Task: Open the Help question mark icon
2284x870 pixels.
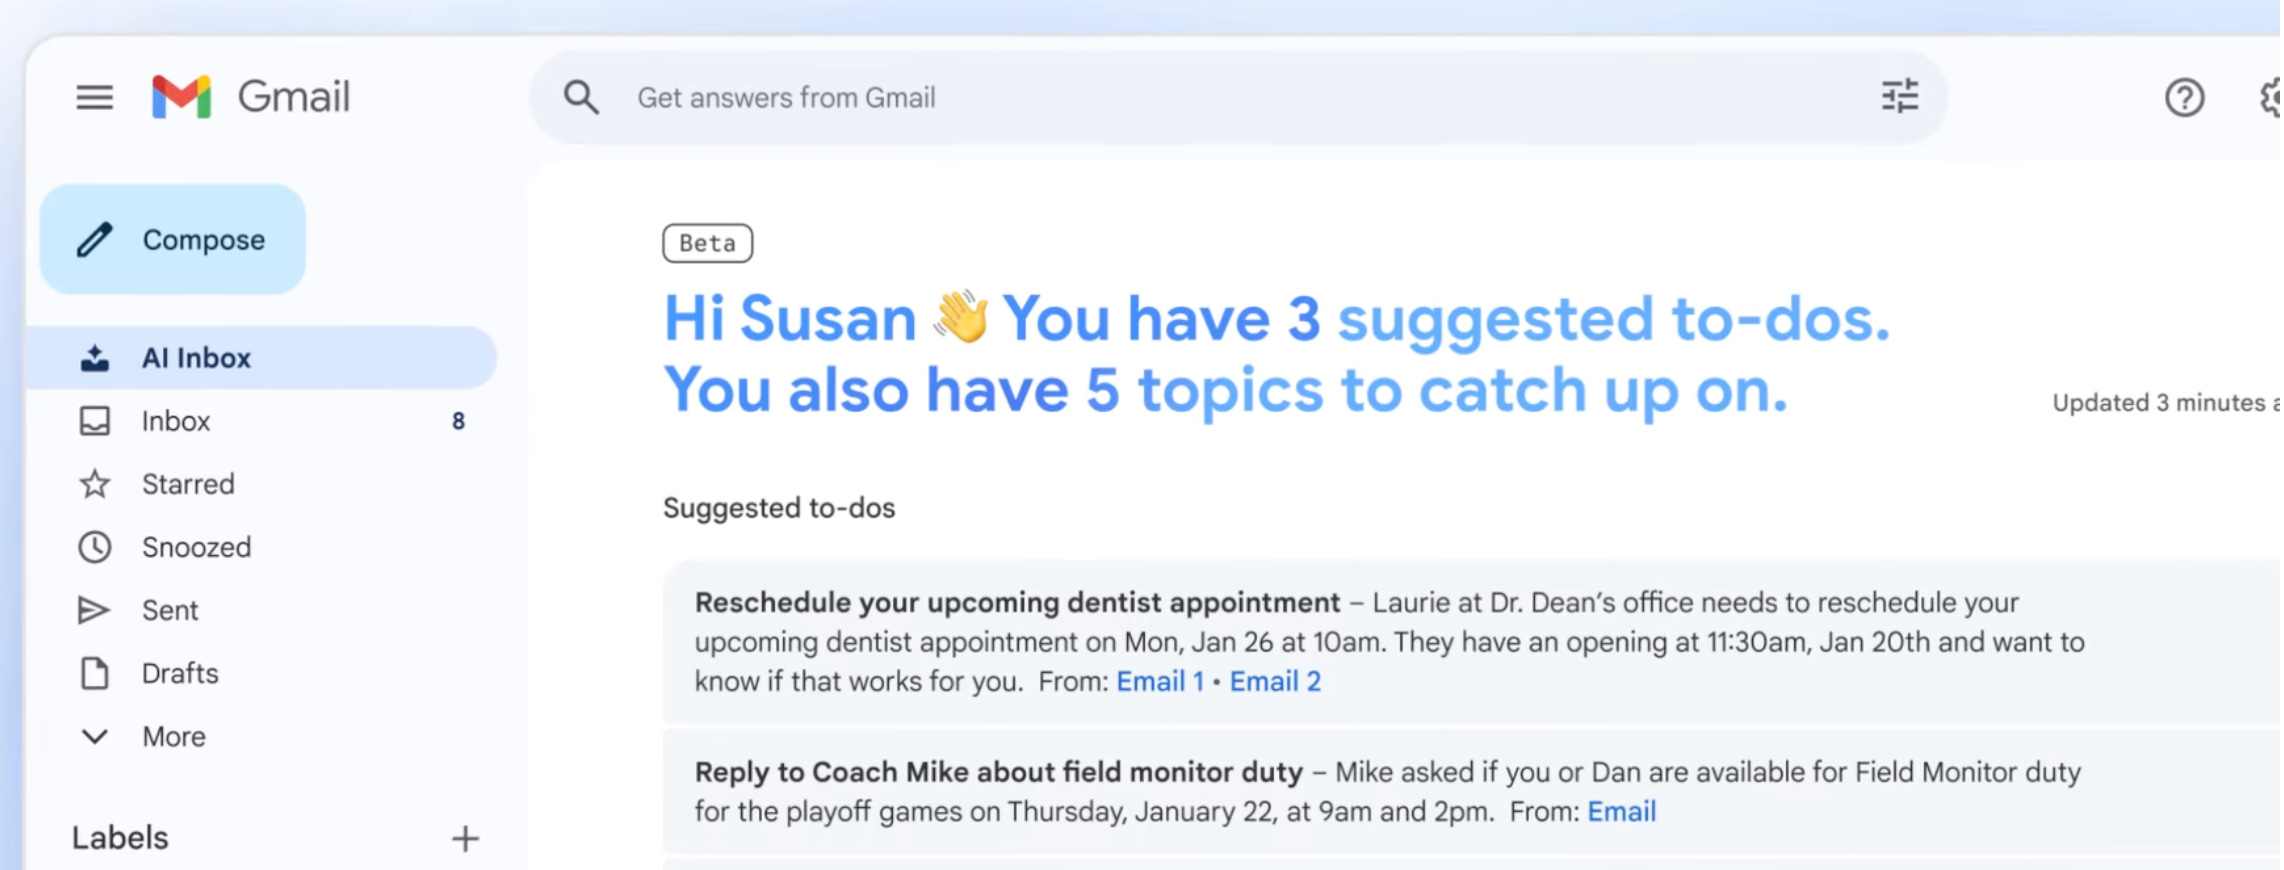Action: click(2185, 98)
